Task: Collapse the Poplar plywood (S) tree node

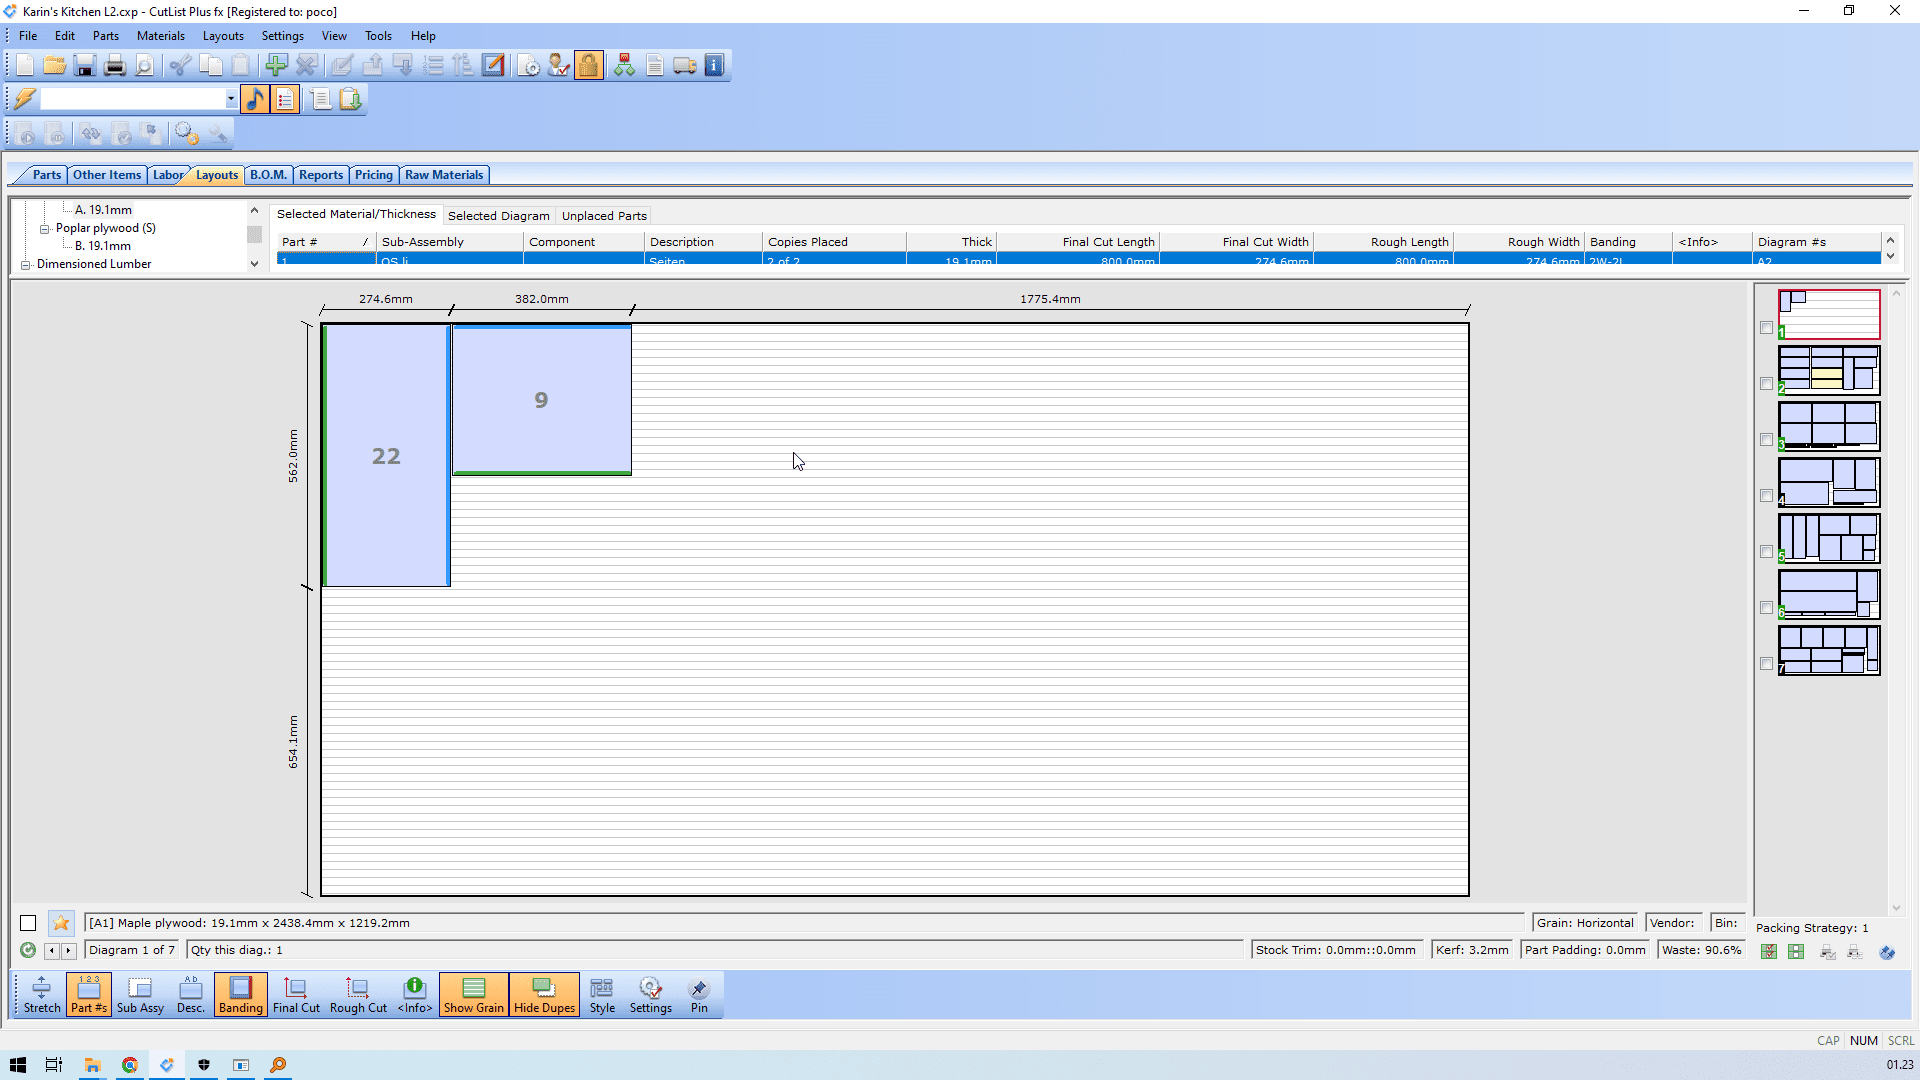Action: click(x=45, y=229)
